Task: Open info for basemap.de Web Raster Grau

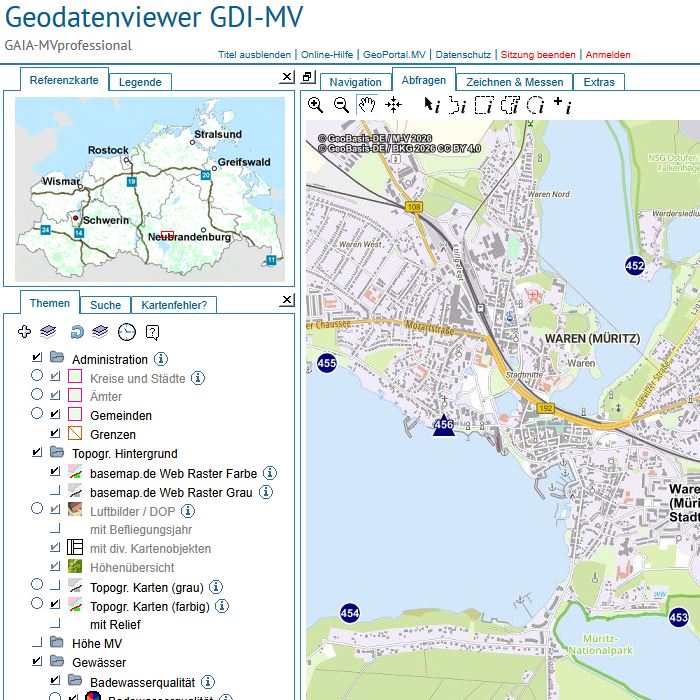Action: 266,492
